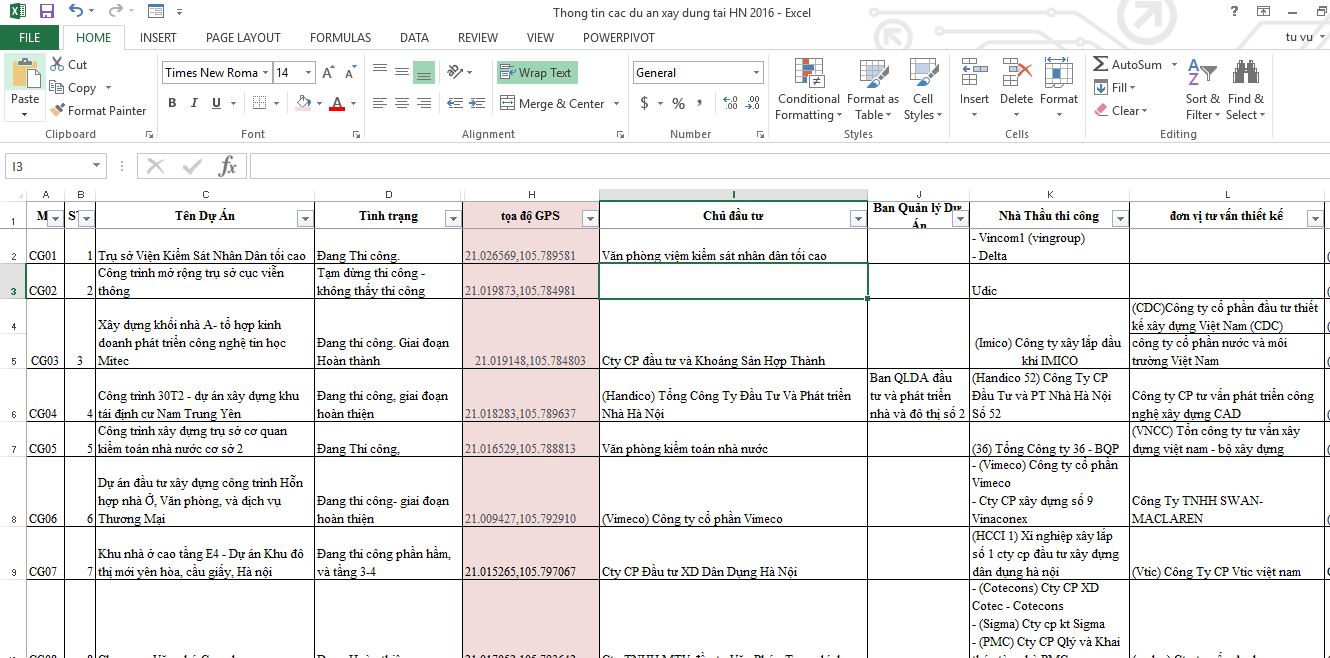This screenshot has width=1330, height=658.
Task: Open filter dropdown for Tình trạng column
Action: 452,218
